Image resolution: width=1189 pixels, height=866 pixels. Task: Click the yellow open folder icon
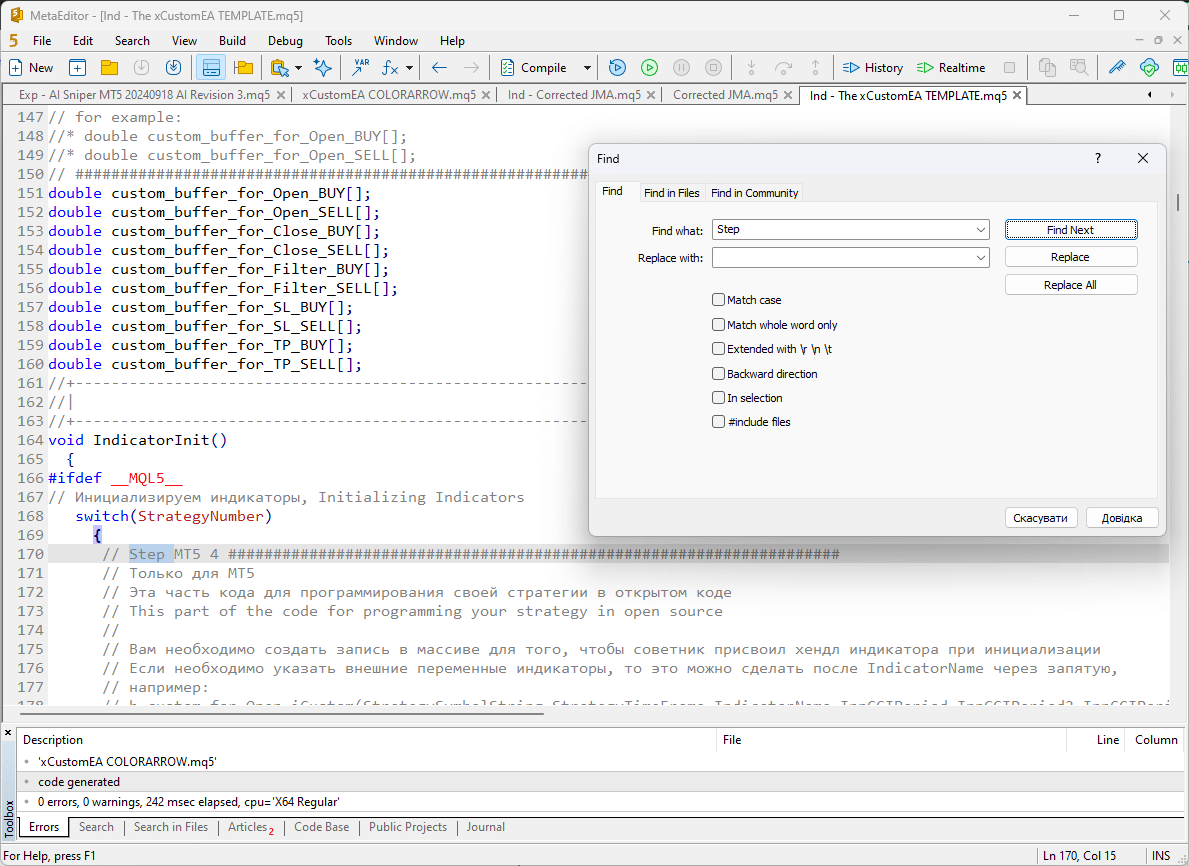pyautogui.click(x=109, y=68)
